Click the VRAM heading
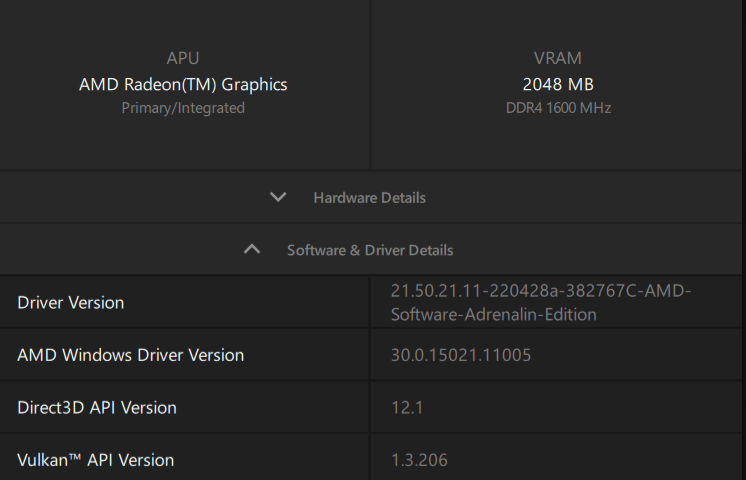746x480 pixels. coord(558,58)
